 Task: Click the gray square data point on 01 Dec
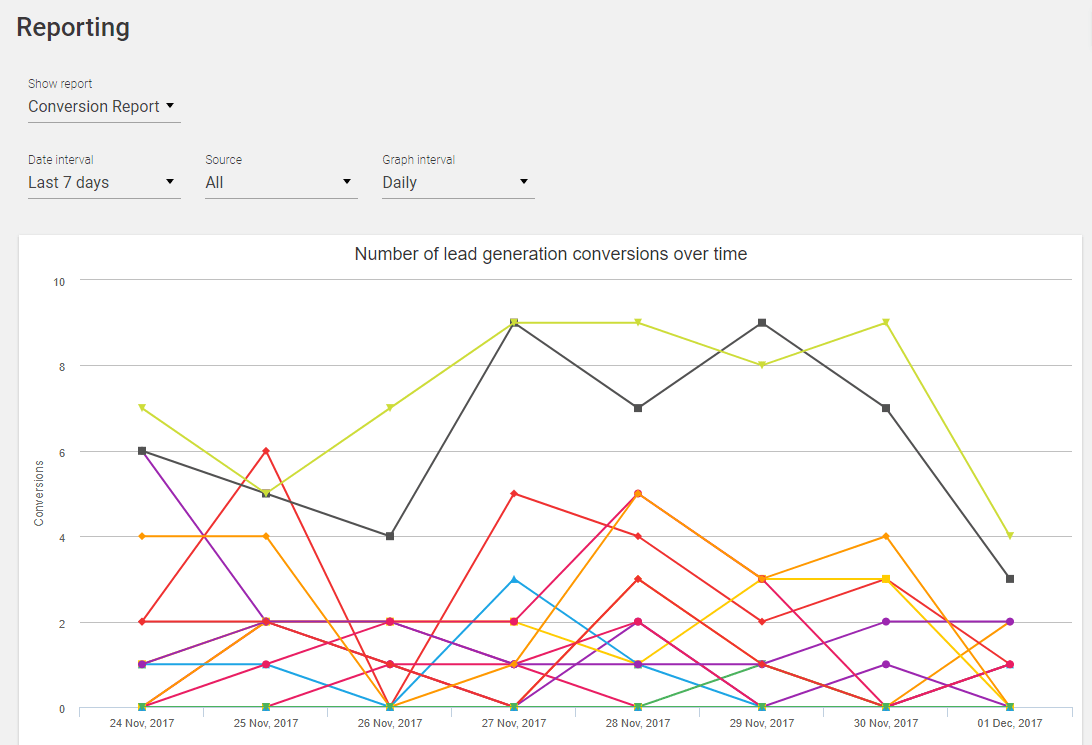point(1010,579)
